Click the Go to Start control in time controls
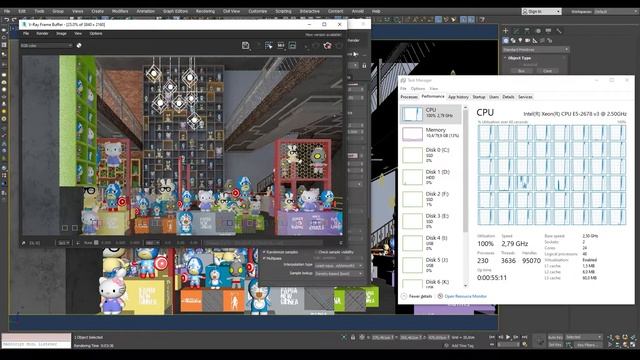This screenshot has width=640, height=360. pyautogui.click(x=492, y=337)
